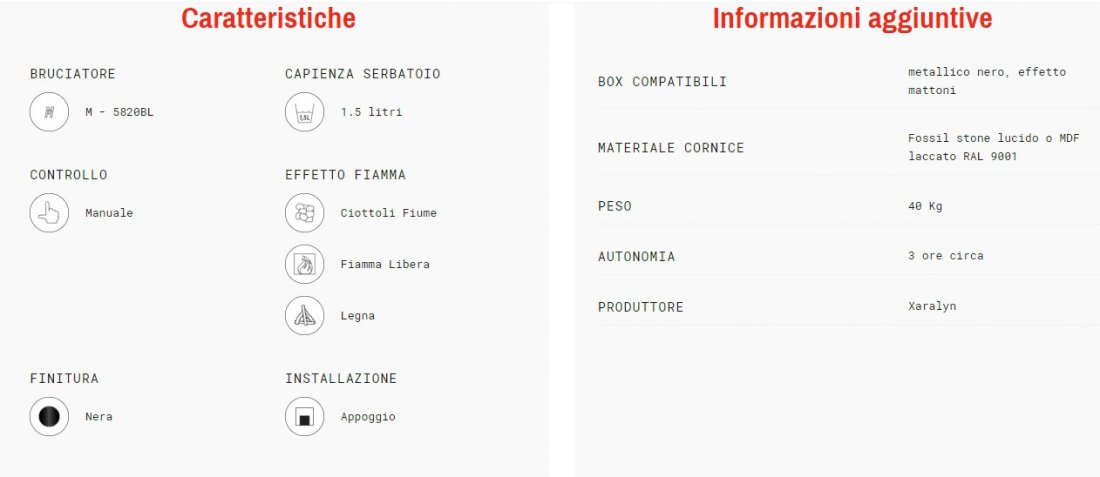Click the Ciottoli Fiume label text
The height and width of the screenshot is (477, 1100).
(x=388, y=213)
